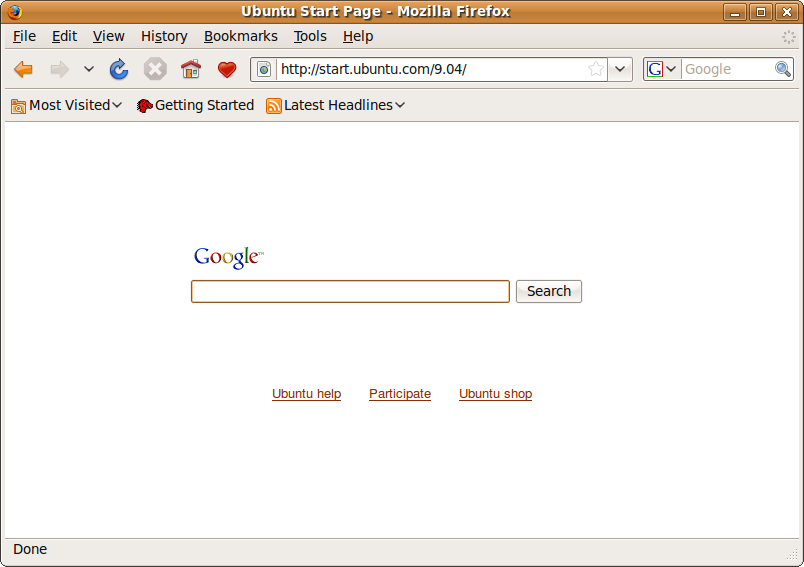Click the Forward arrow button
The height and width of the screenshot is (567, 804).
pos(59,69)
